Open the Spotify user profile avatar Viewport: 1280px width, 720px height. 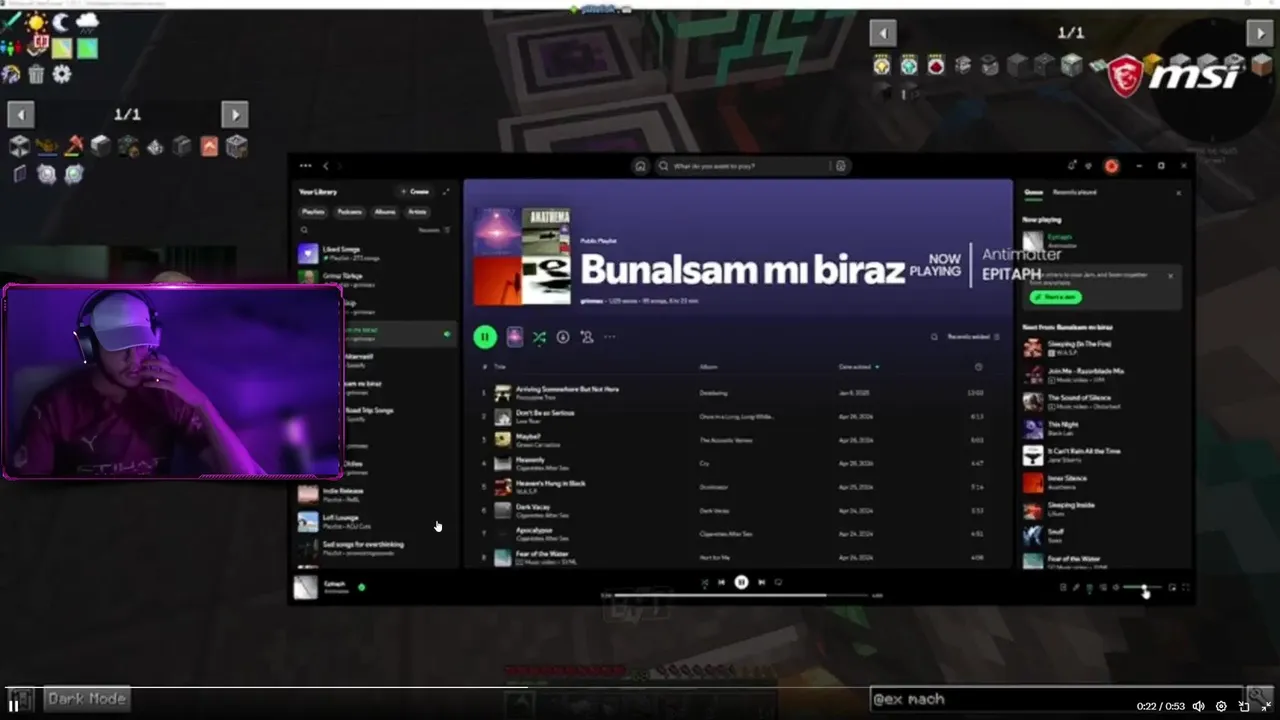1111,166
